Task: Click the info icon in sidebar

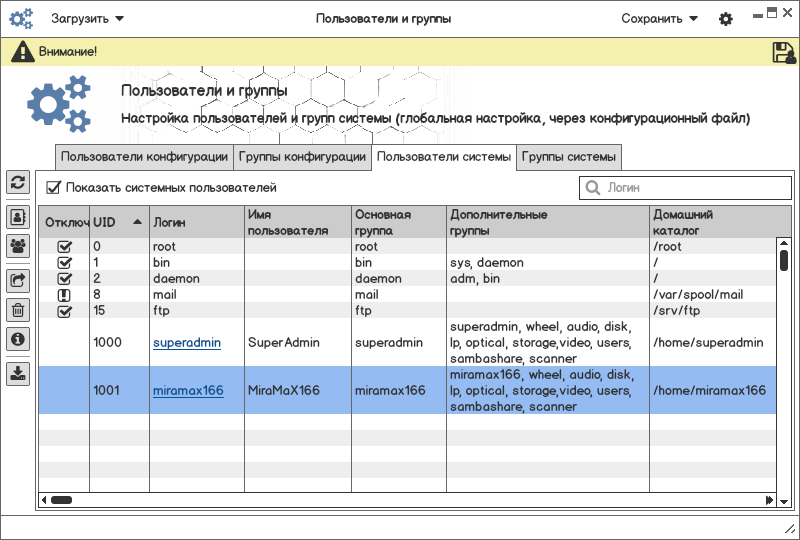Action: tap(18, 340)
